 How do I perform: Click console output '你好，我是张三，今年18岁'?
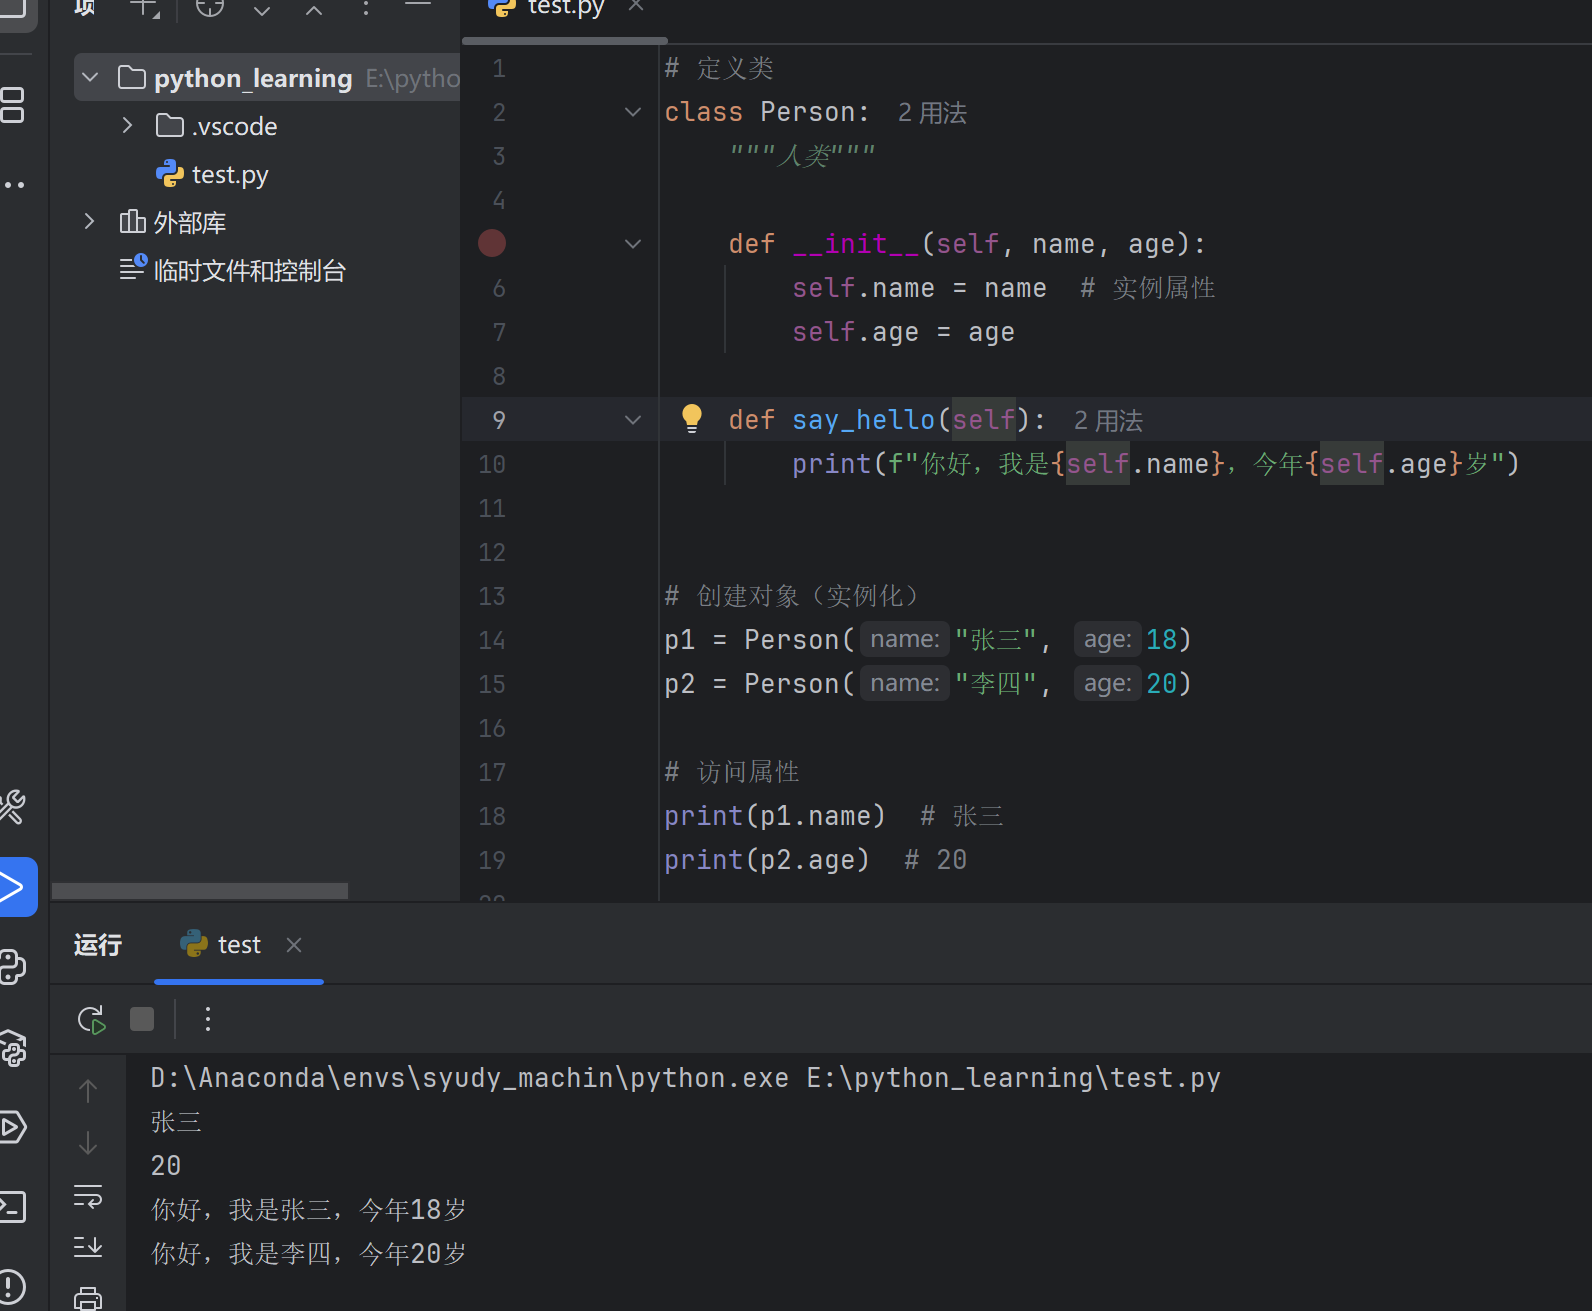(x=308, y=1210)
